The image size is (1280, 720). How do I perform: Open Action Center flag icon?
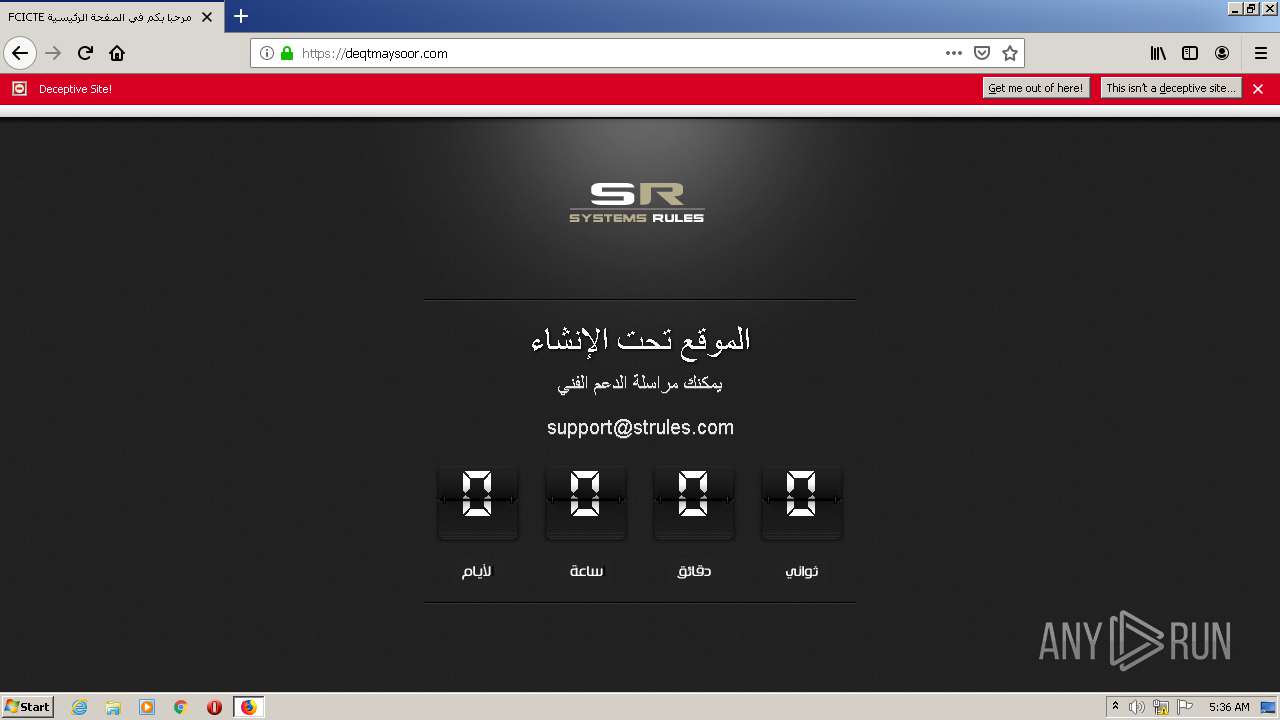[x=1185, y=707]
